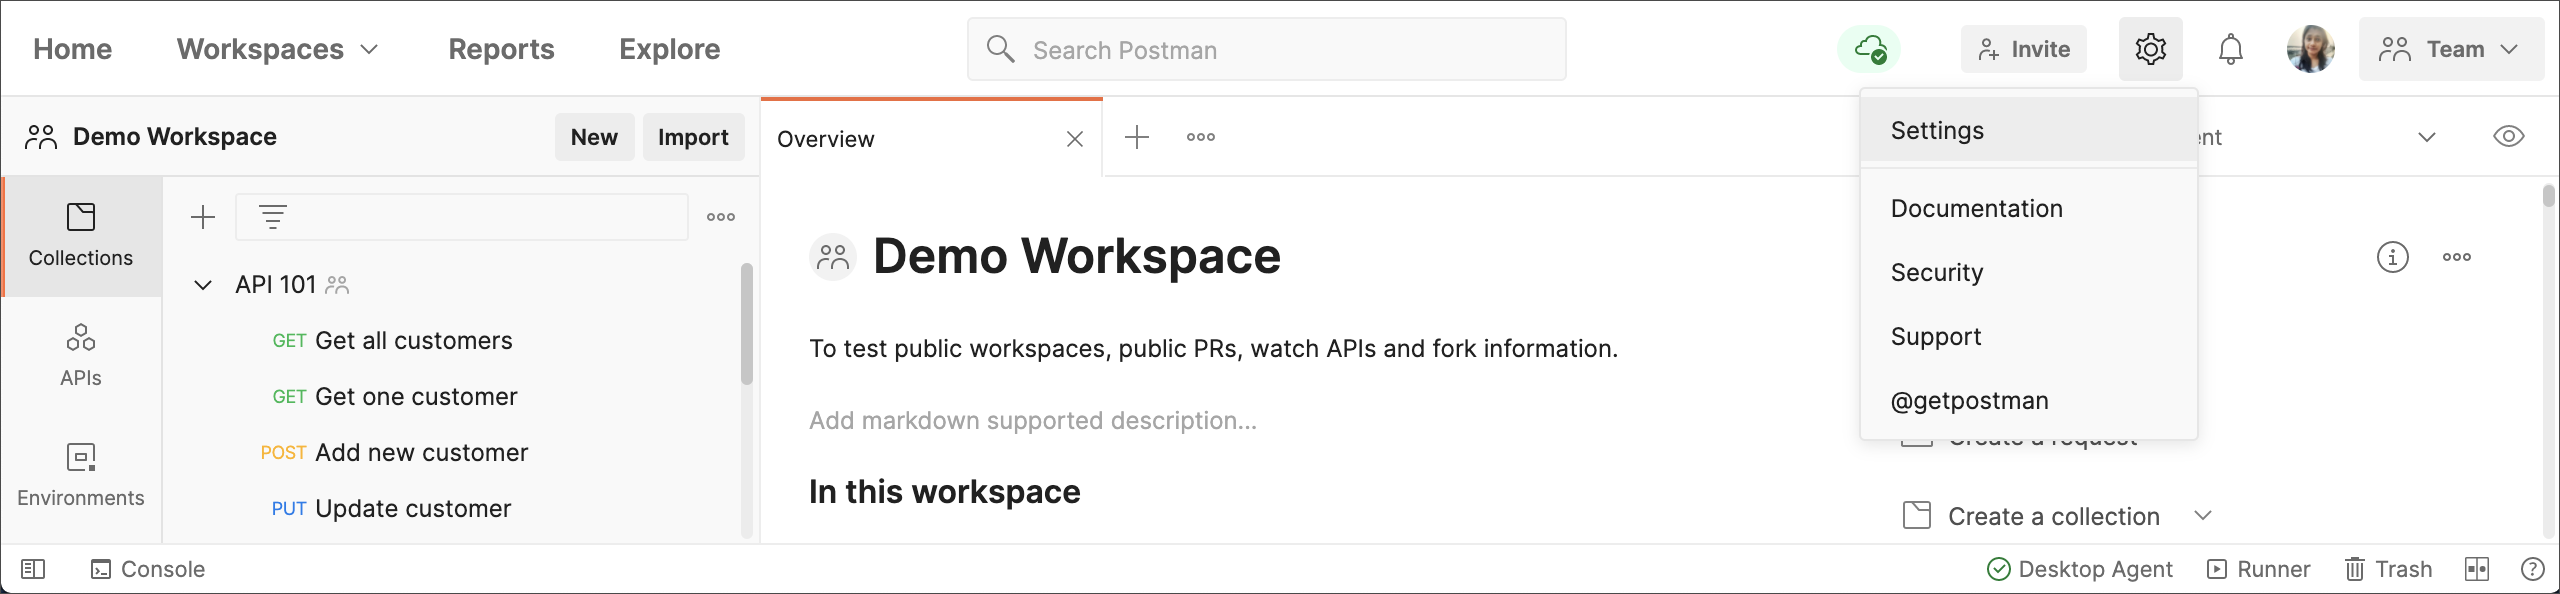Open the APIs sidebar tab
This screenshot has height=594, width=2560.
tap(81, 356)
